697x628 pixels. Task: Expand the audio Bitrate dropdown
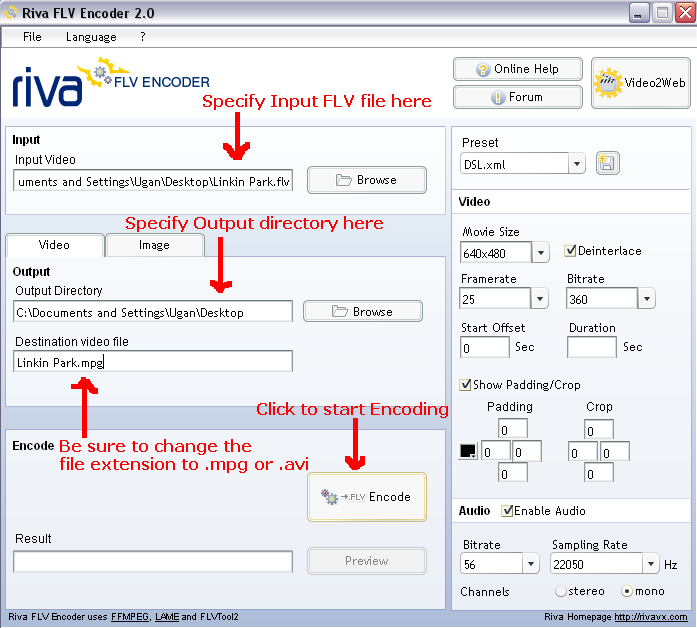(531, 564)
